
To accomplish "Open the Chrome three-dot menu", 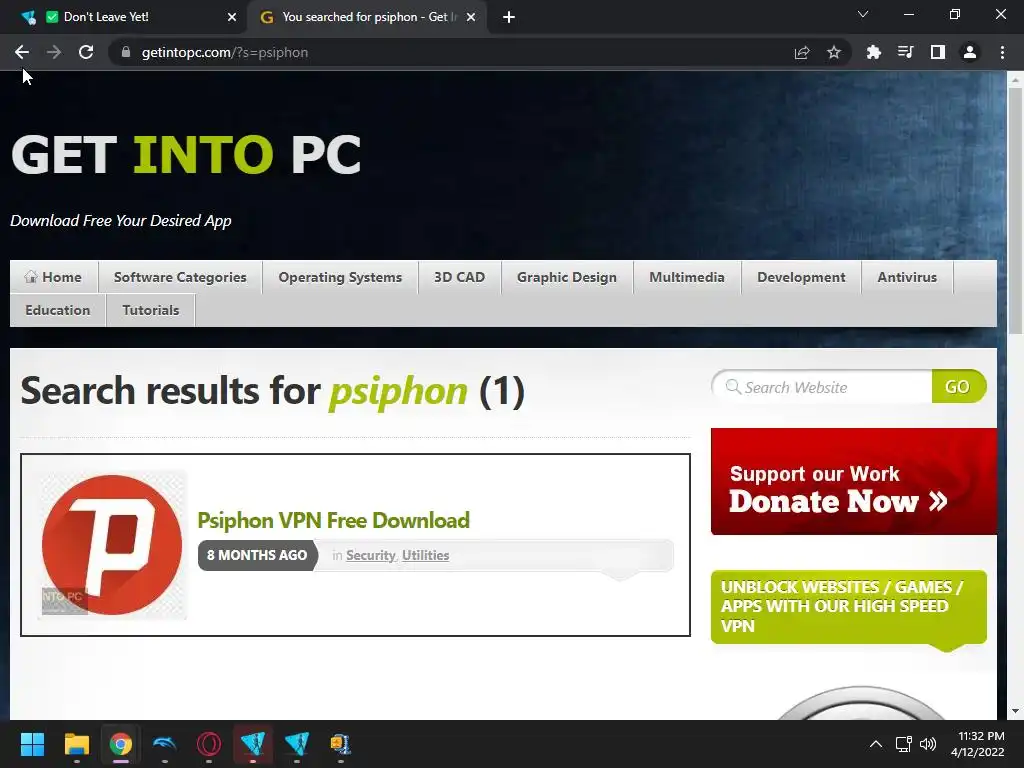I will pos(1002,52).
